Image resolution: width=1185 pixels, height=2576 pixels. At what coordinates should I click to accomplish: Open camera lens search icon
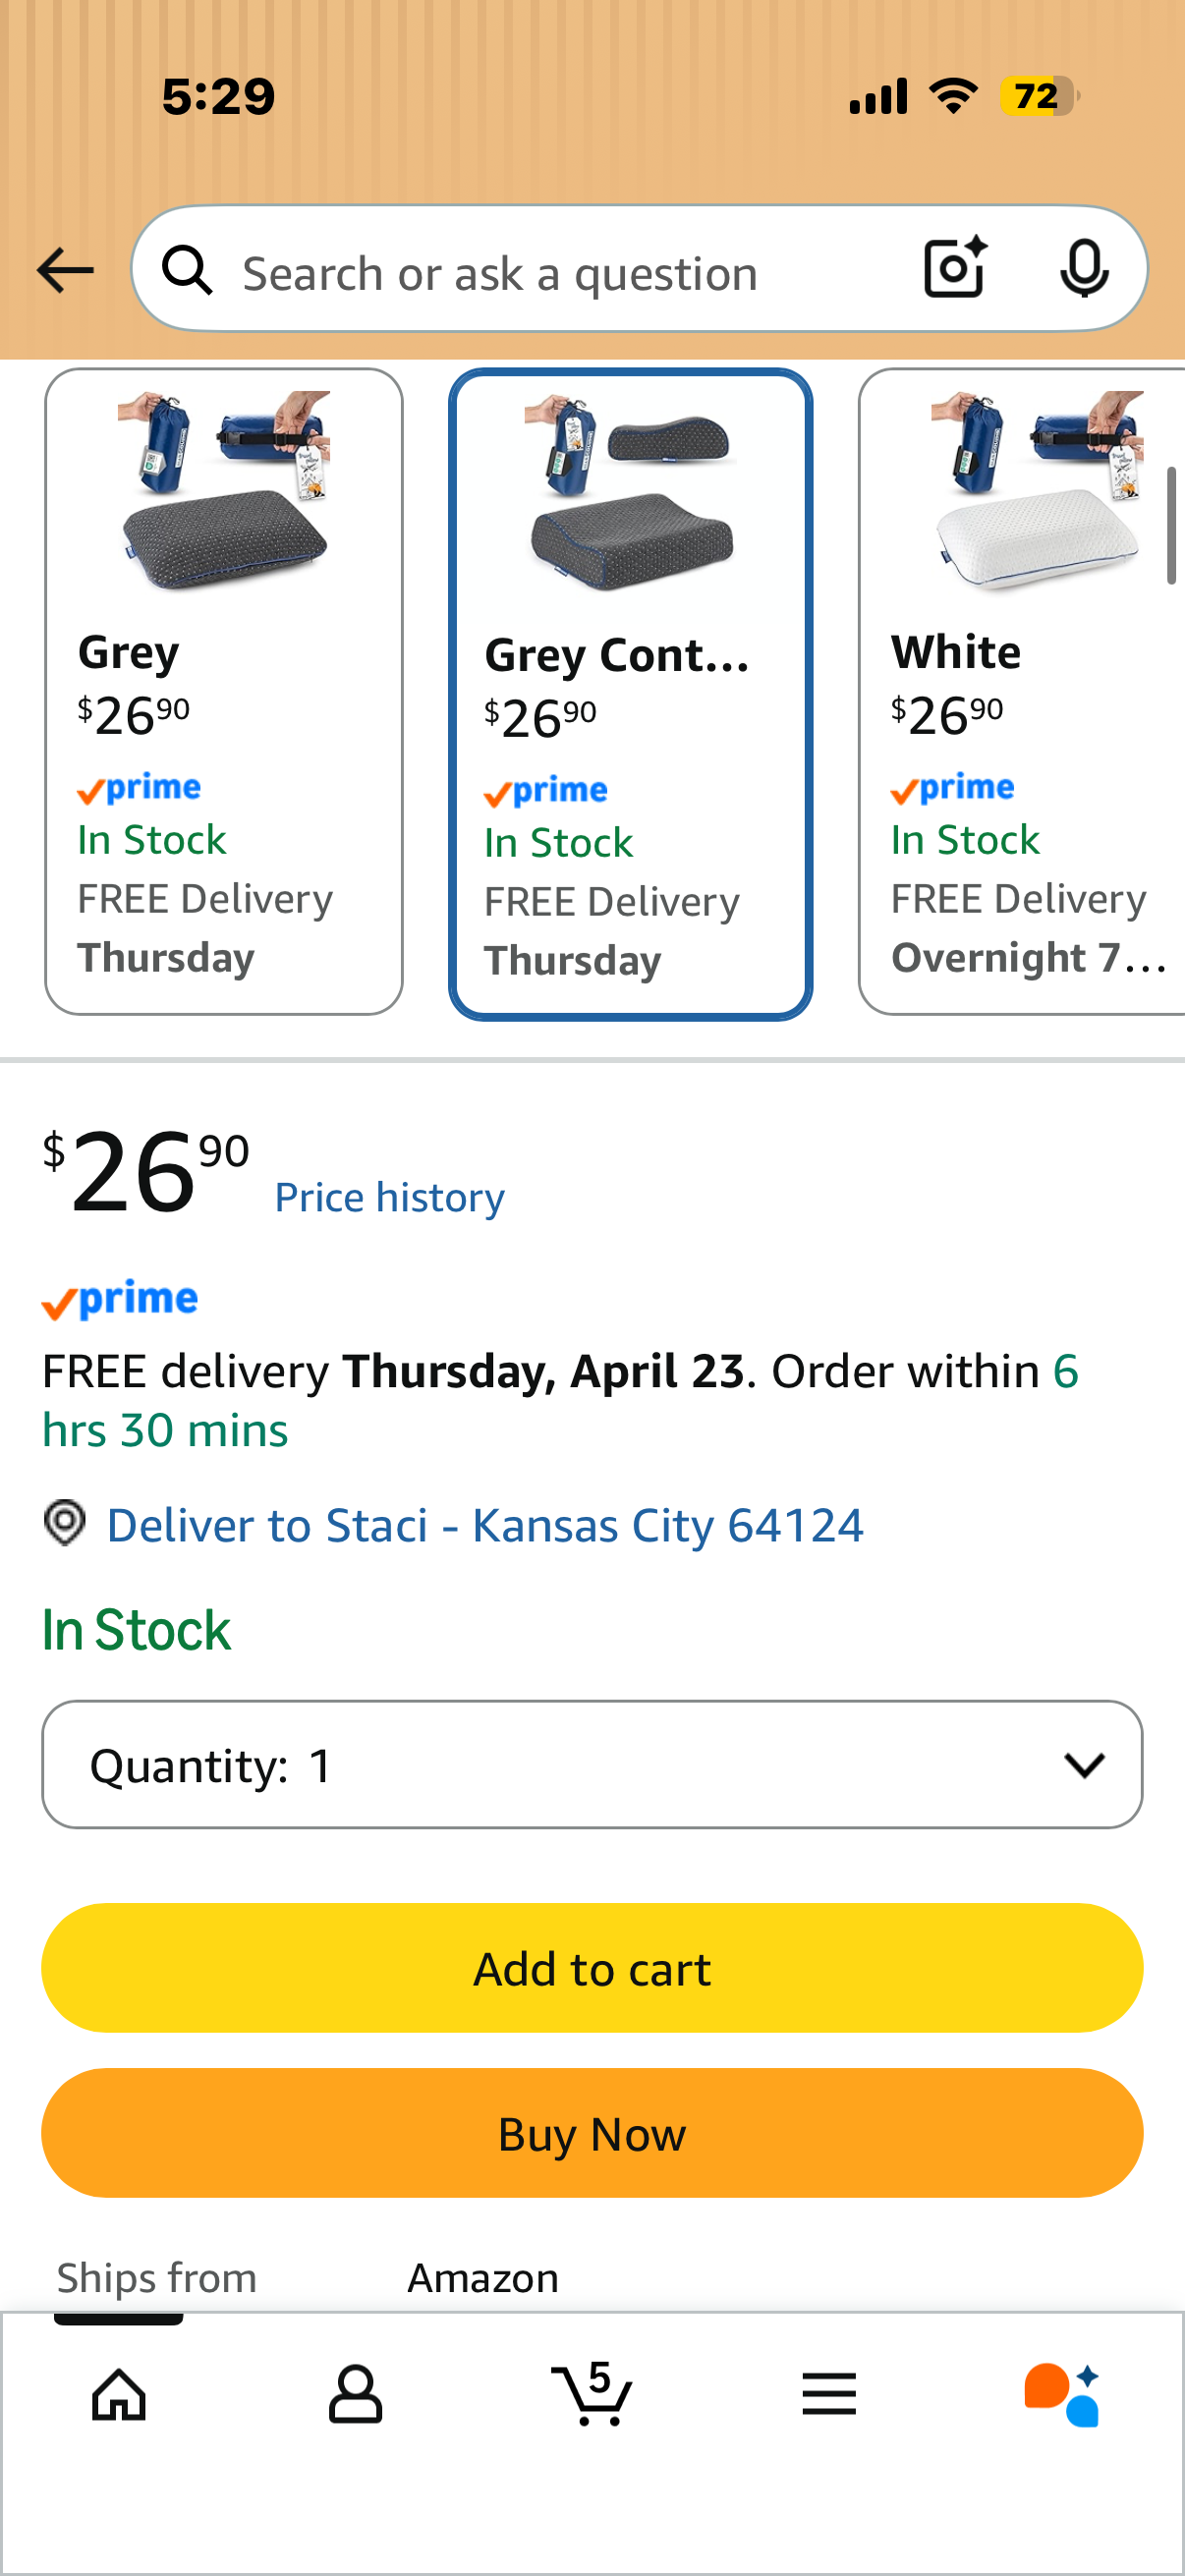955,268
